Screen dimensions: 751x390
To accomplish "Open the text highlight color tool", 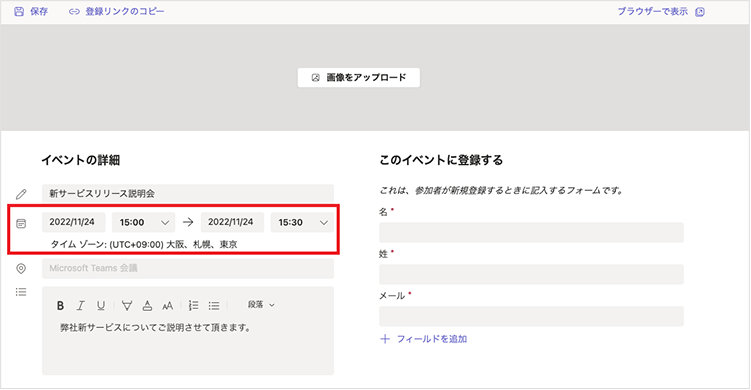I will pyautogui.click(x=127, y=305).
